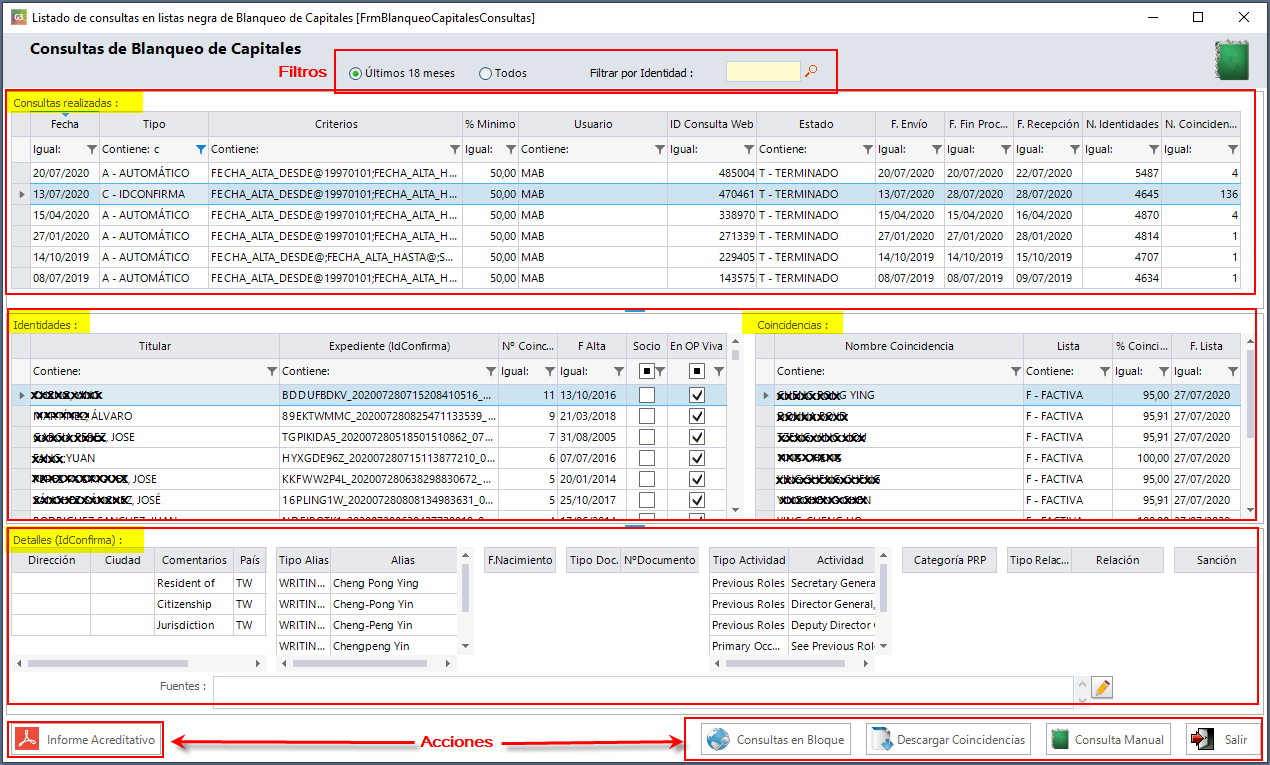Toggle Socio checkbox in the 13/10/2016 row
This screenshot has width=1270, height=765.
coord(647,395)
